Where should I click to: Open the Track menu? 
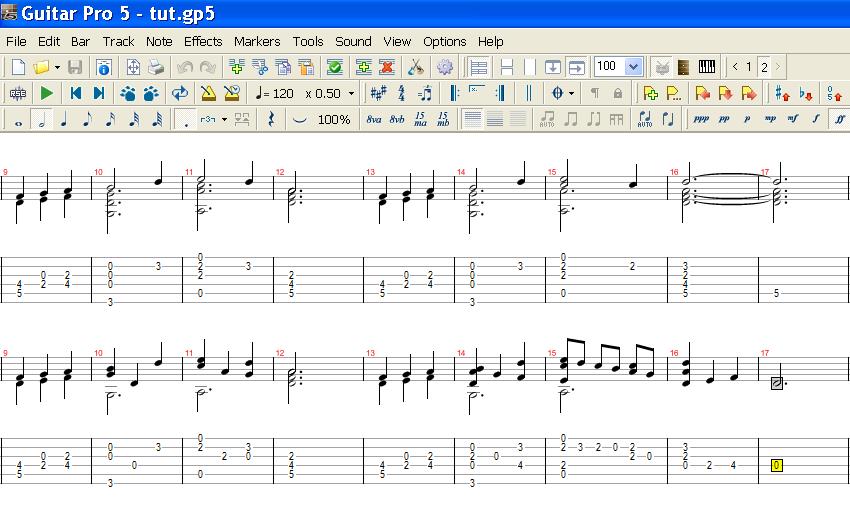tap(118, 42)
